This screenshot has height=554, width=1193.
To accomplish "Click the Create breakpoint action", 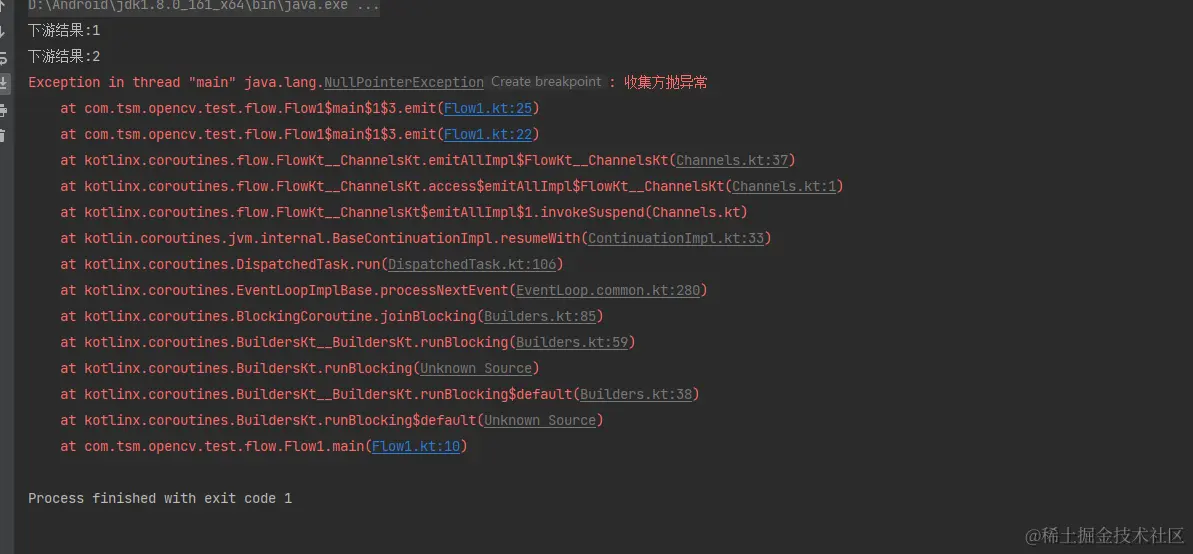I will tap(546, 81).
